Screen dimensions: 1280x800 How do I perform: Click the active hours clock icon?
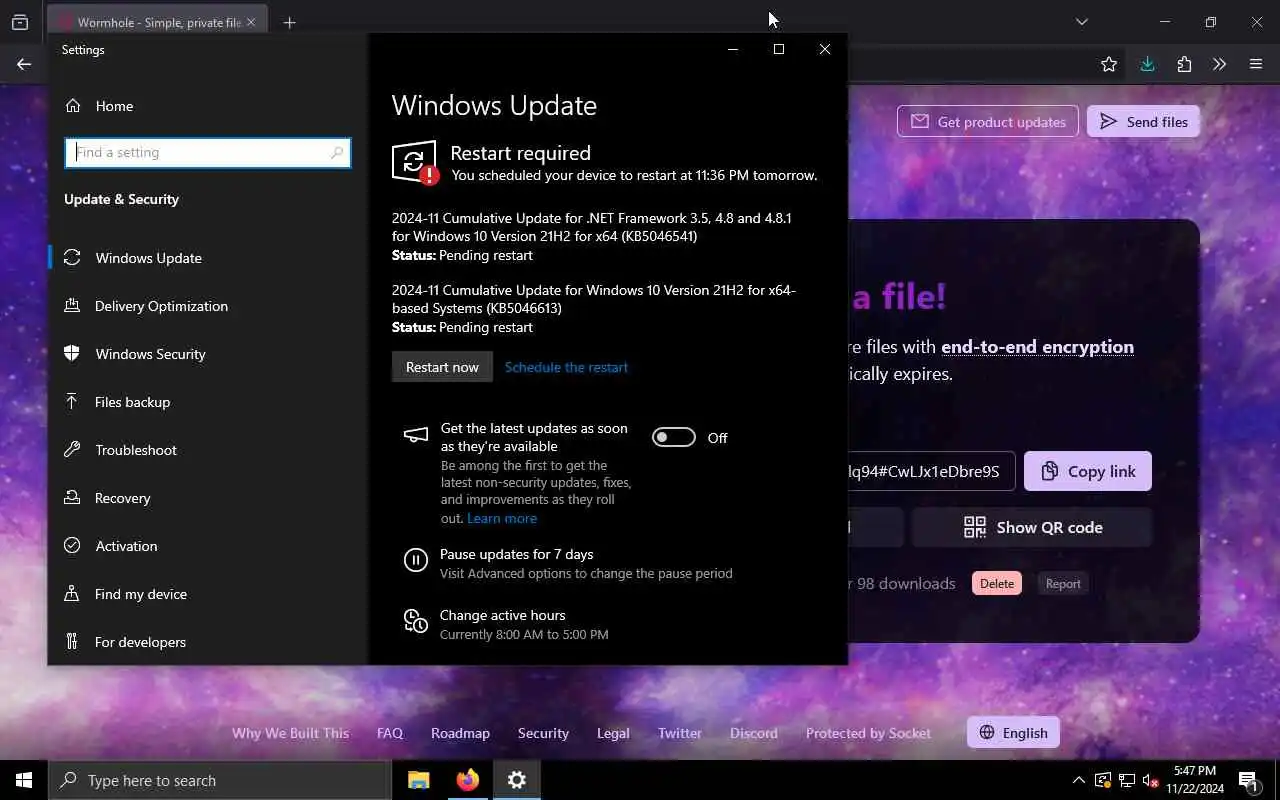point(416,621)
